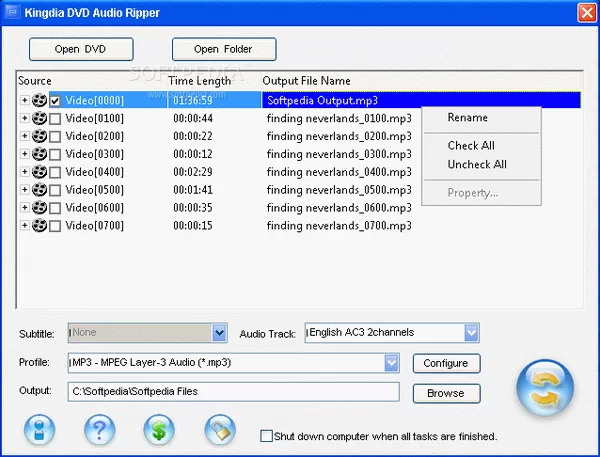This screenshot has width=600, height=457.
Task: Select Softpedia Output.mp3 file name
Action: point(322,101)
